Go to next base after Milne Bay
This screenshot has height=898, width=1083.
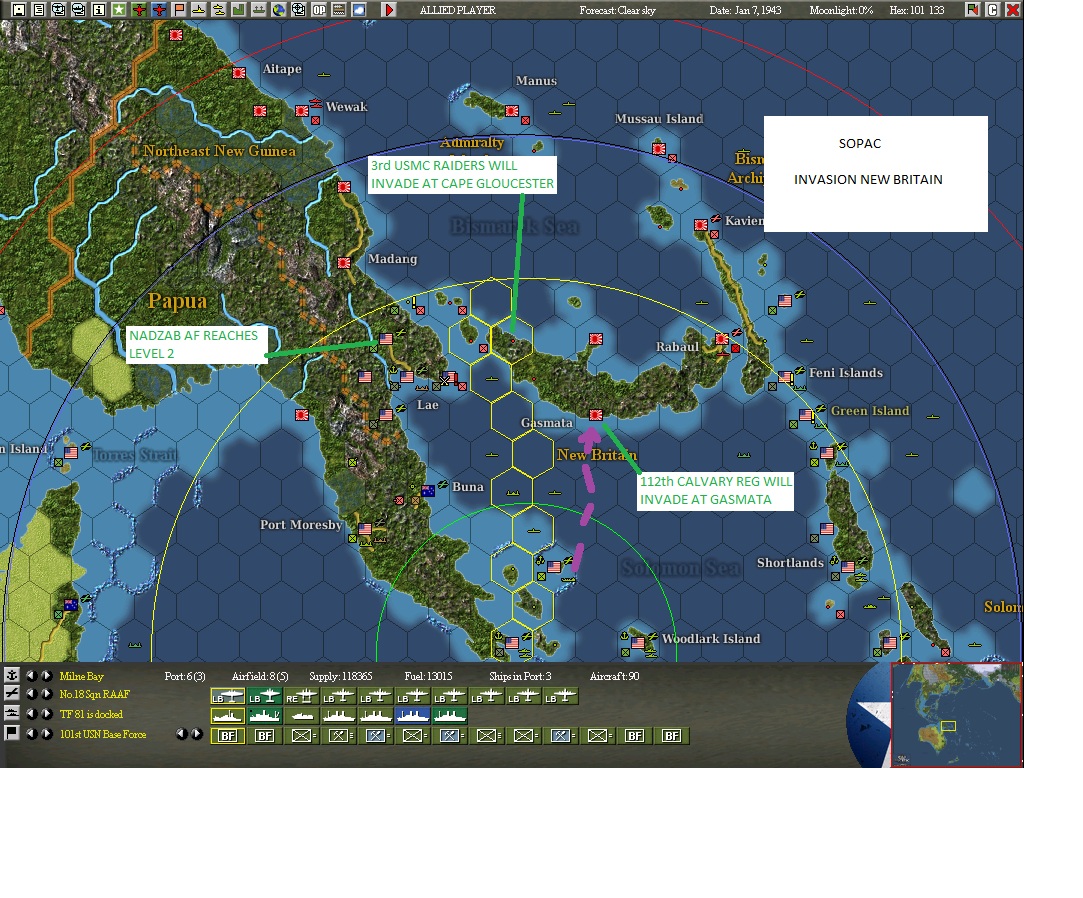[x=46, y=676]
